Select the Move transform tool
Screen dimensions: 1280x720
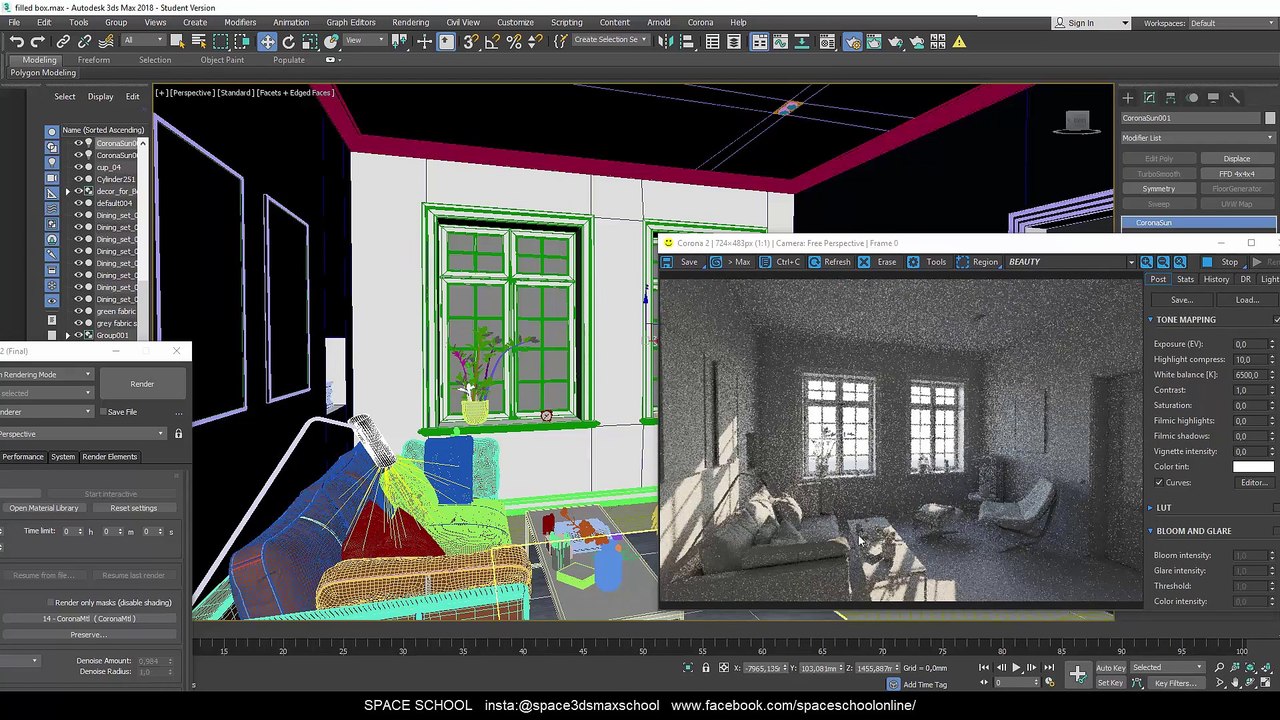[267, 41]
